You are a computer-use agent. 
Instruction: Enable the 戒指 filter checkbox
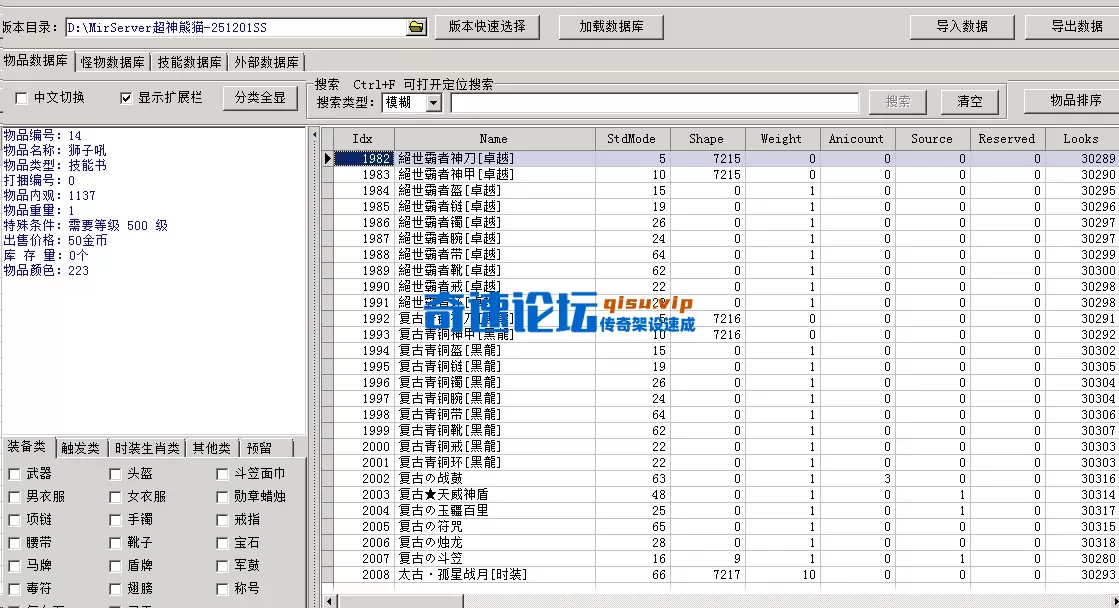click(221, 519)
